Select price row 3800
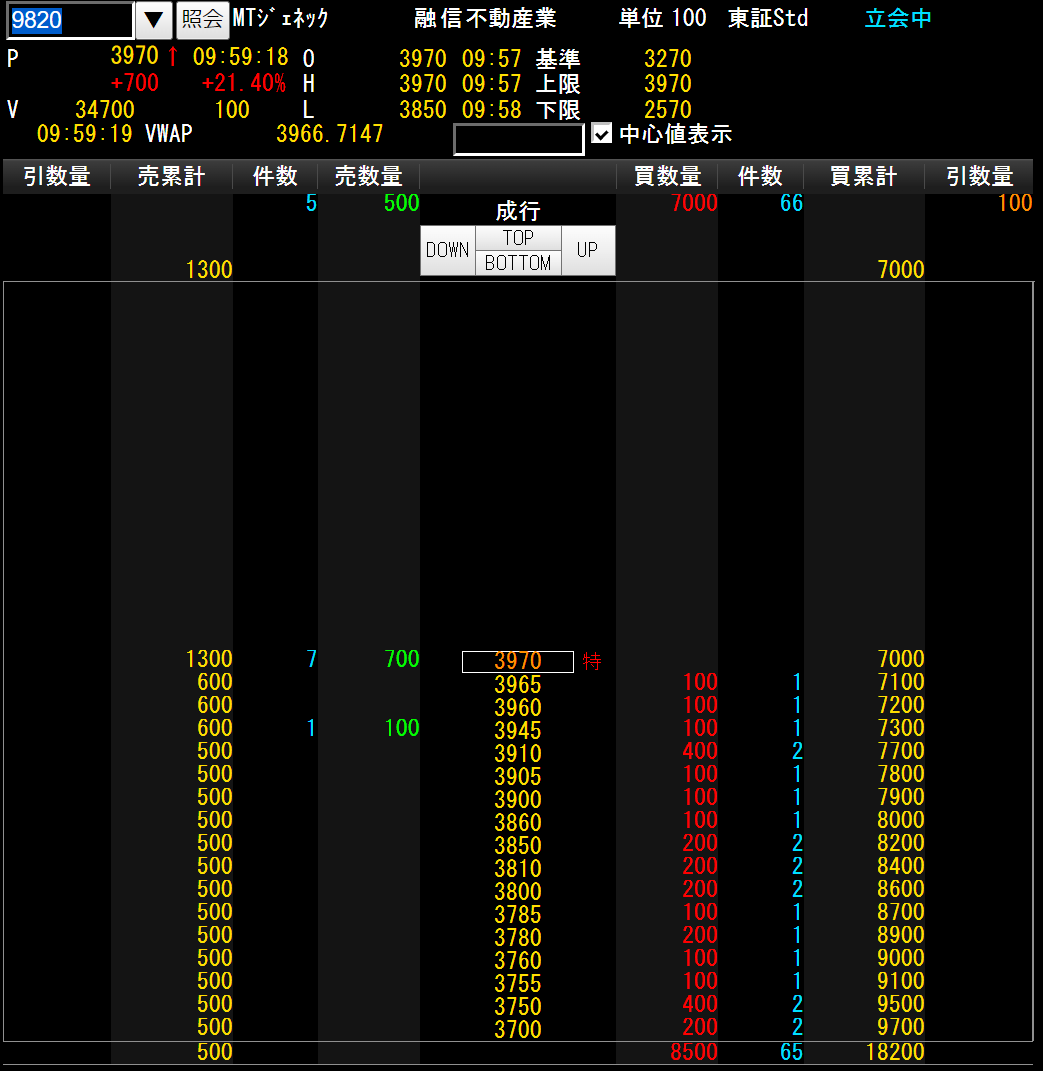1043x1071 pixels. 518,891
